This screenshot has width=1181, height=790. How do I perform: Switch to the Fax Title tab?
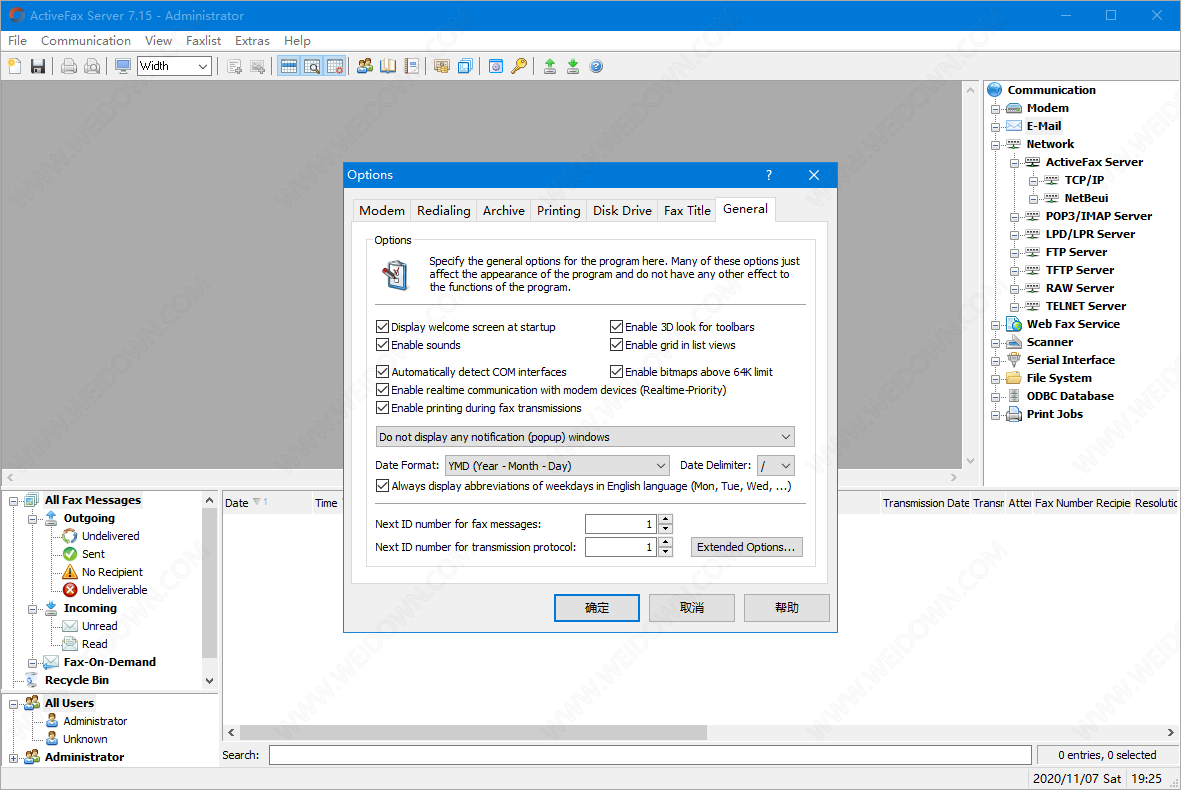(x=687, y=211)
